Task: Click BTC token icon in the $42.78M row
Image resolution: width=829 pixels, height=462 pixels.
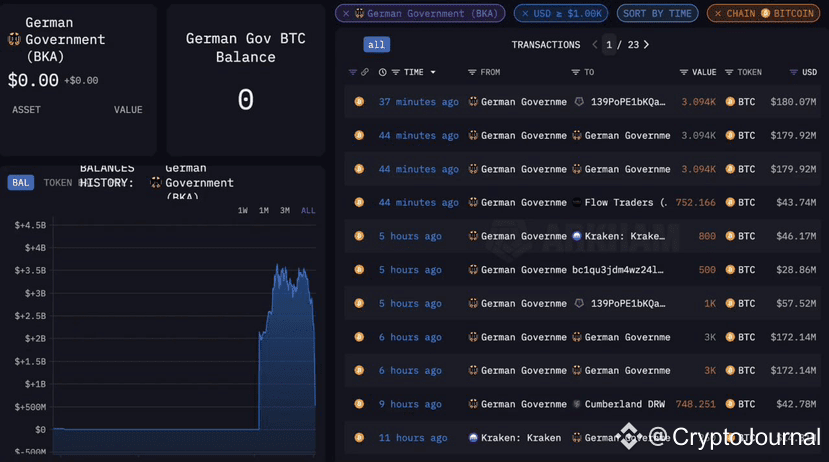Action: pos(730,404)
